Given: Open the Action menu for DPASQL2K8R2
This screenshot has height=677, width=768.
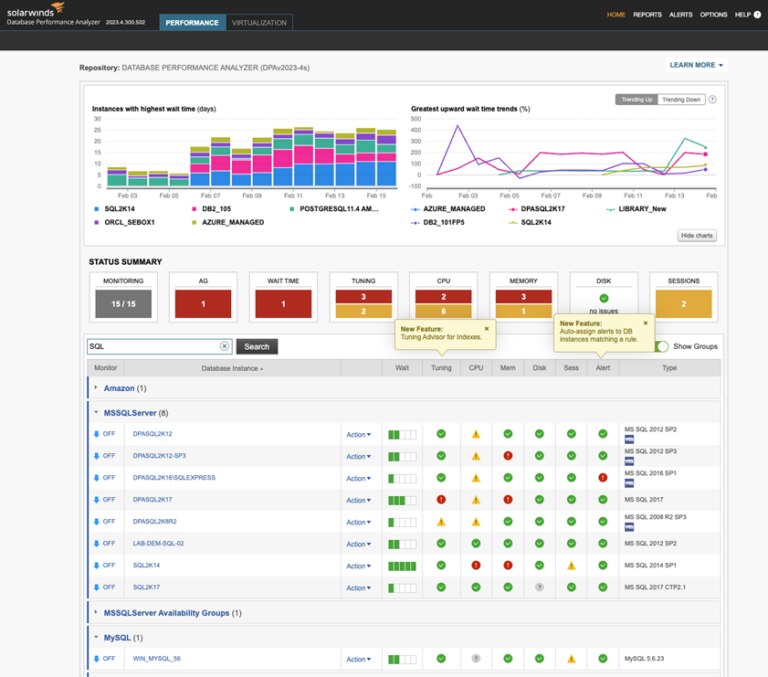Looking at the screenshot, I should click(x=359, y=522).
